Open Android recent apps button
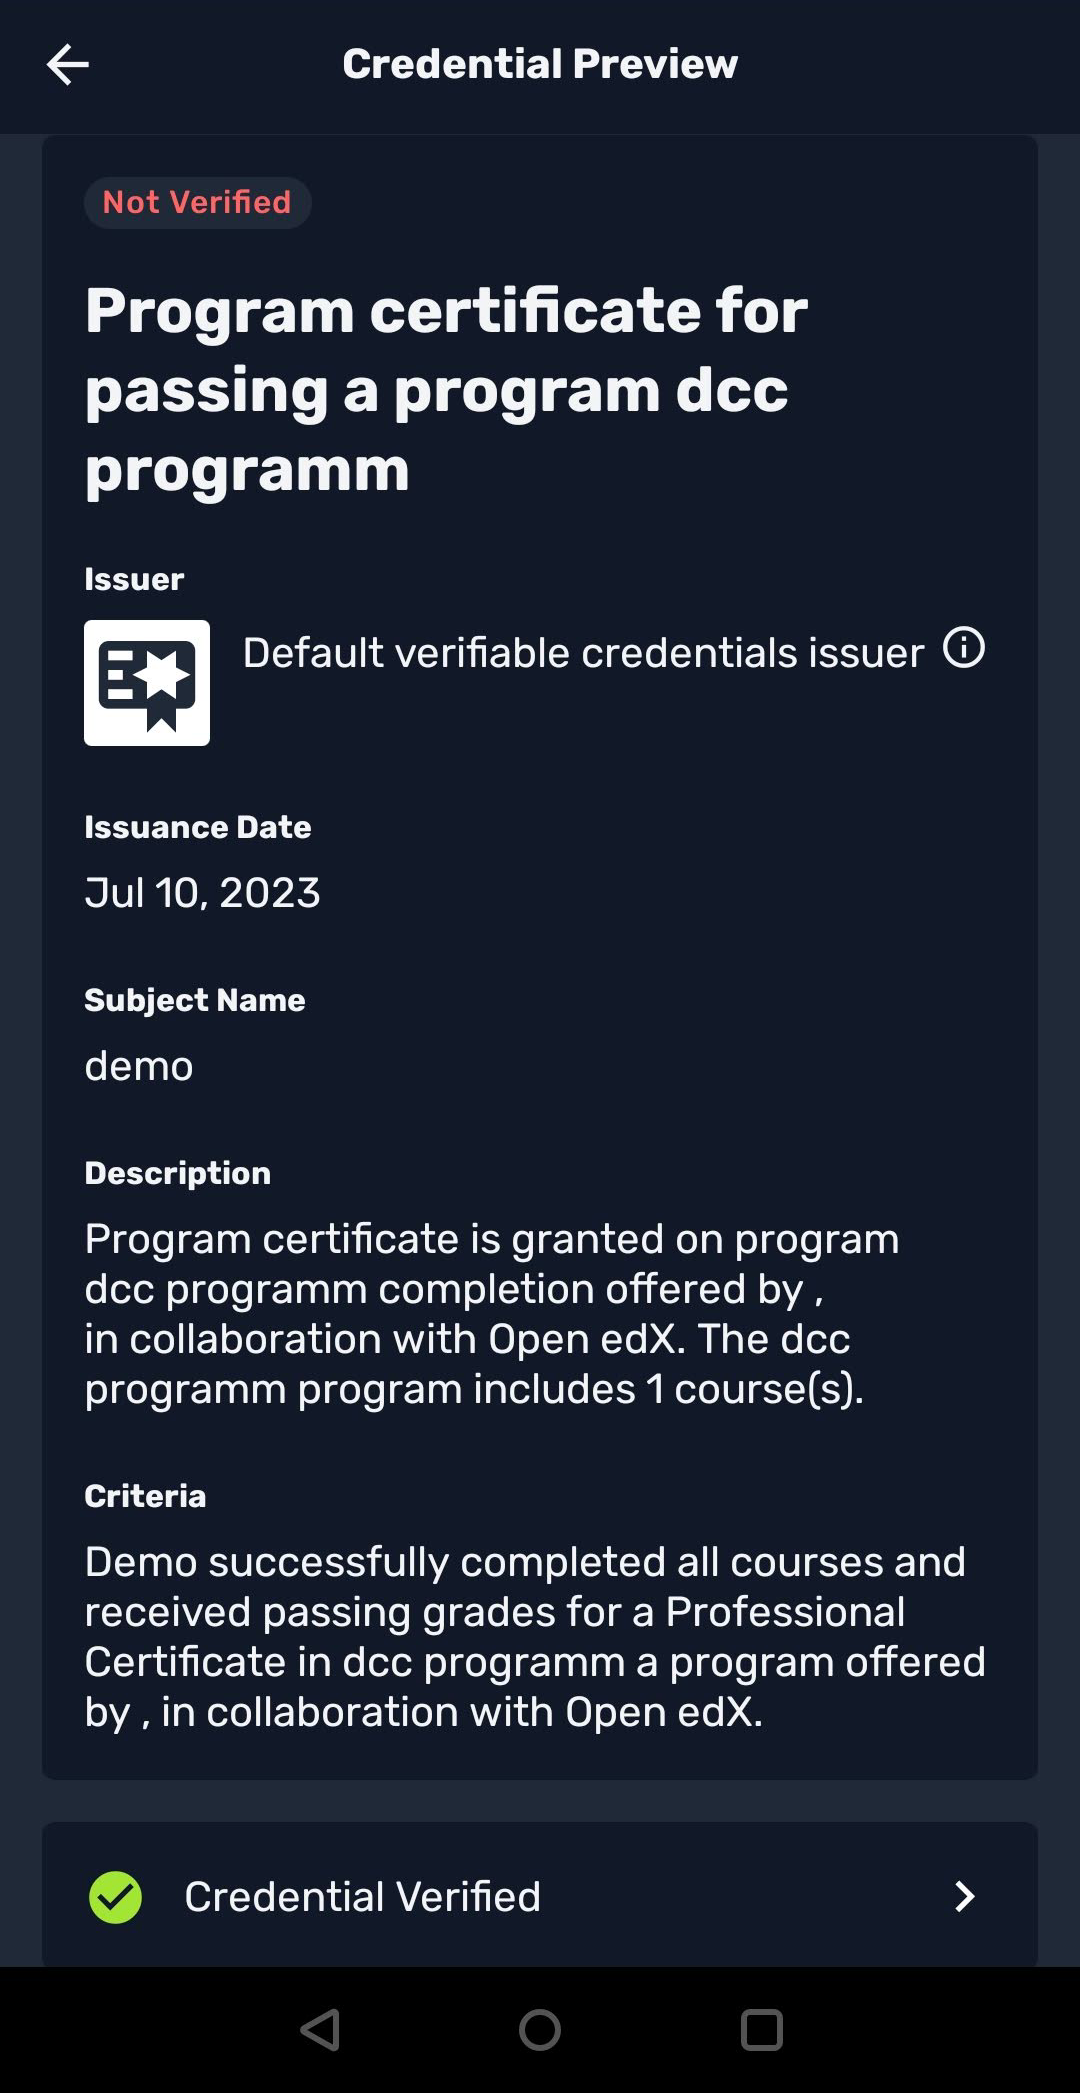 click(761, 2030)
